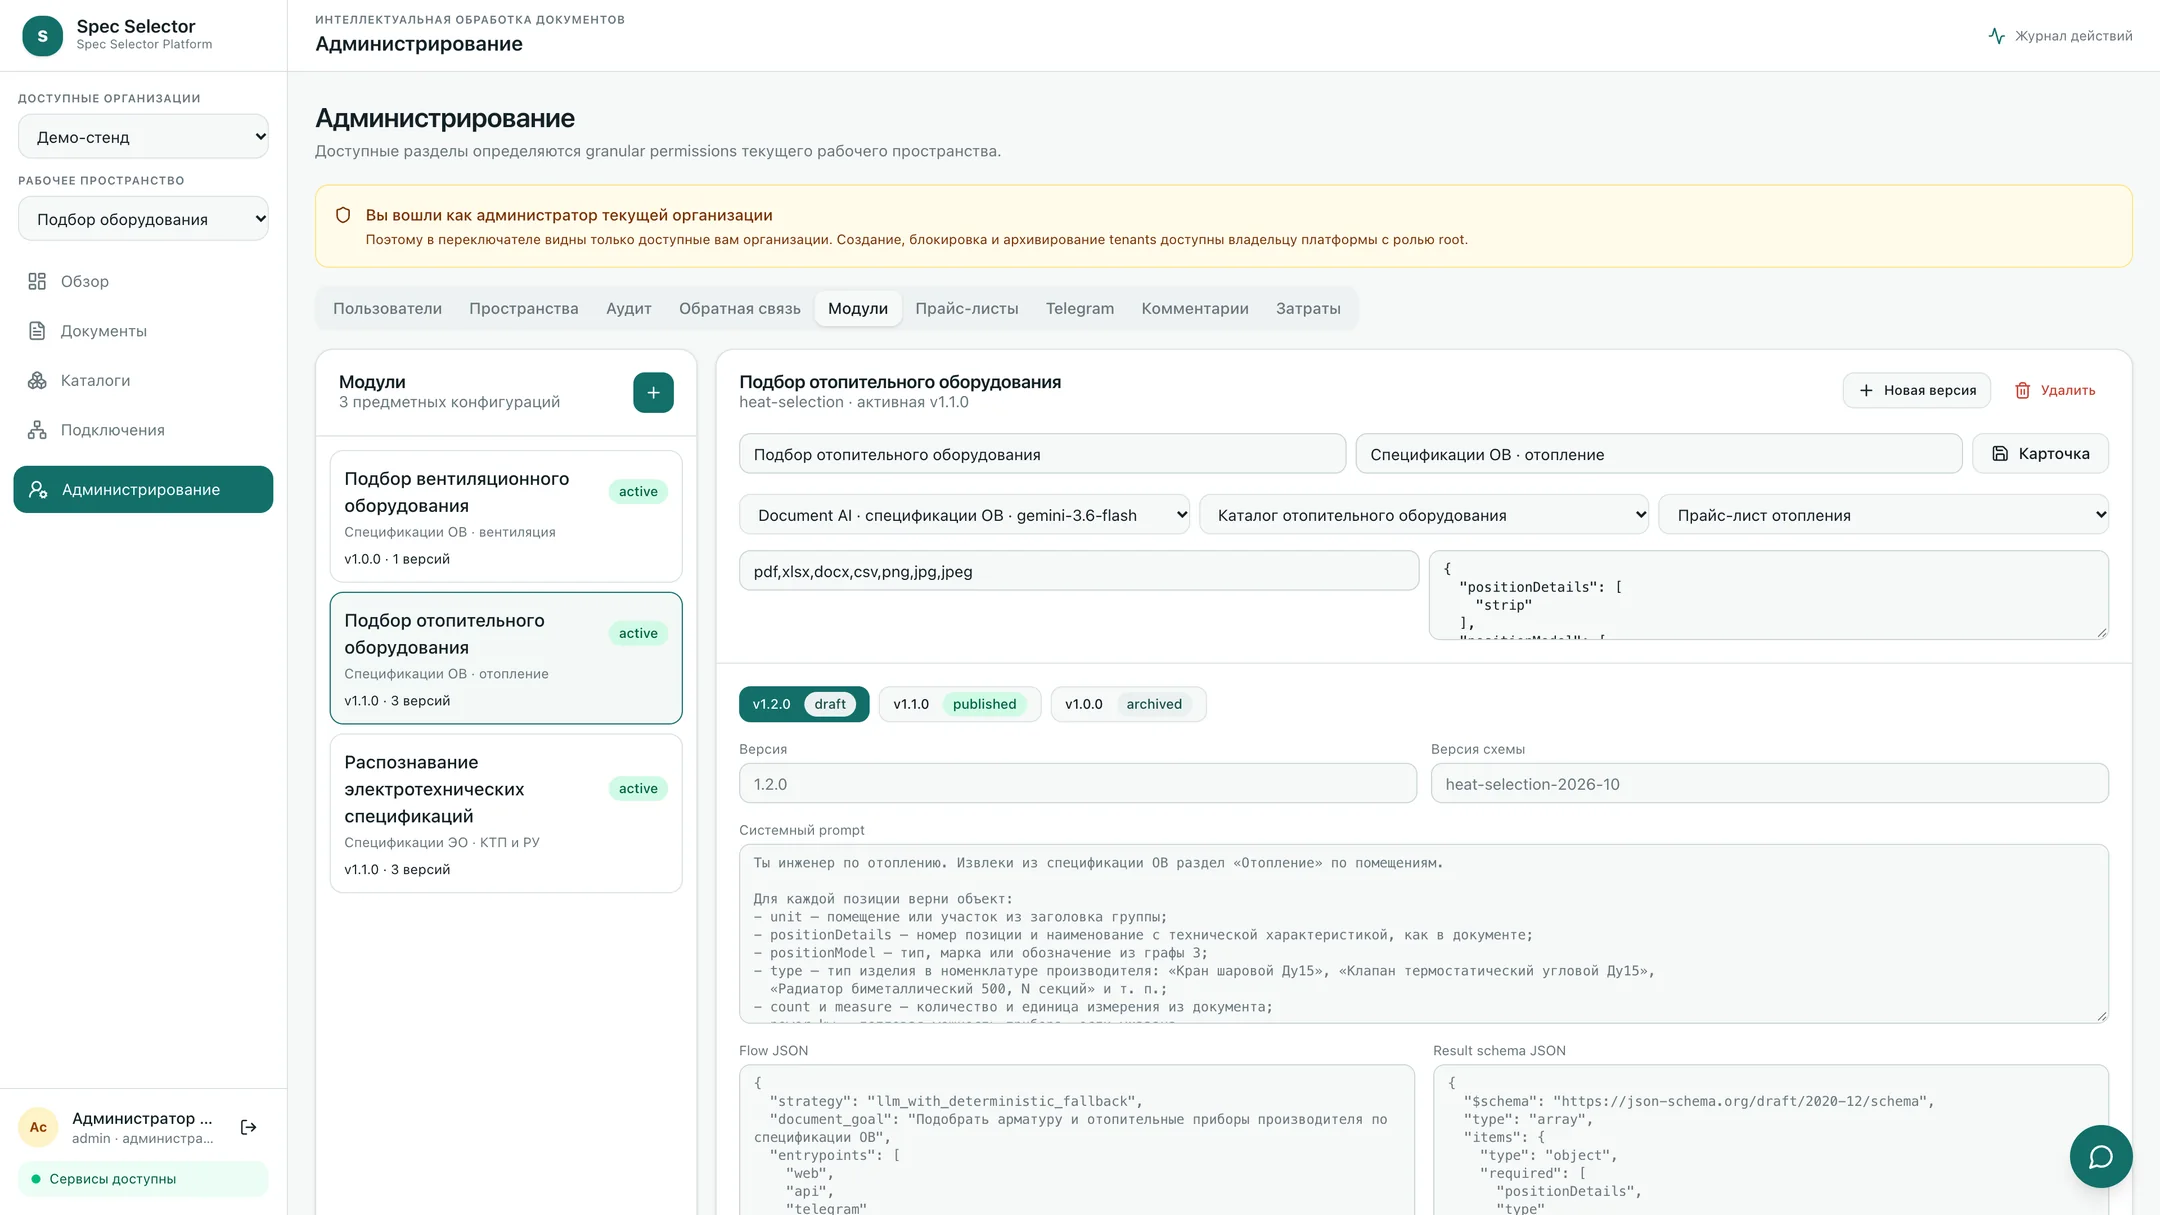Switch to the Пользователи tab
The height and width of the screenshot is (1215, 2160).
pos(387,308)
